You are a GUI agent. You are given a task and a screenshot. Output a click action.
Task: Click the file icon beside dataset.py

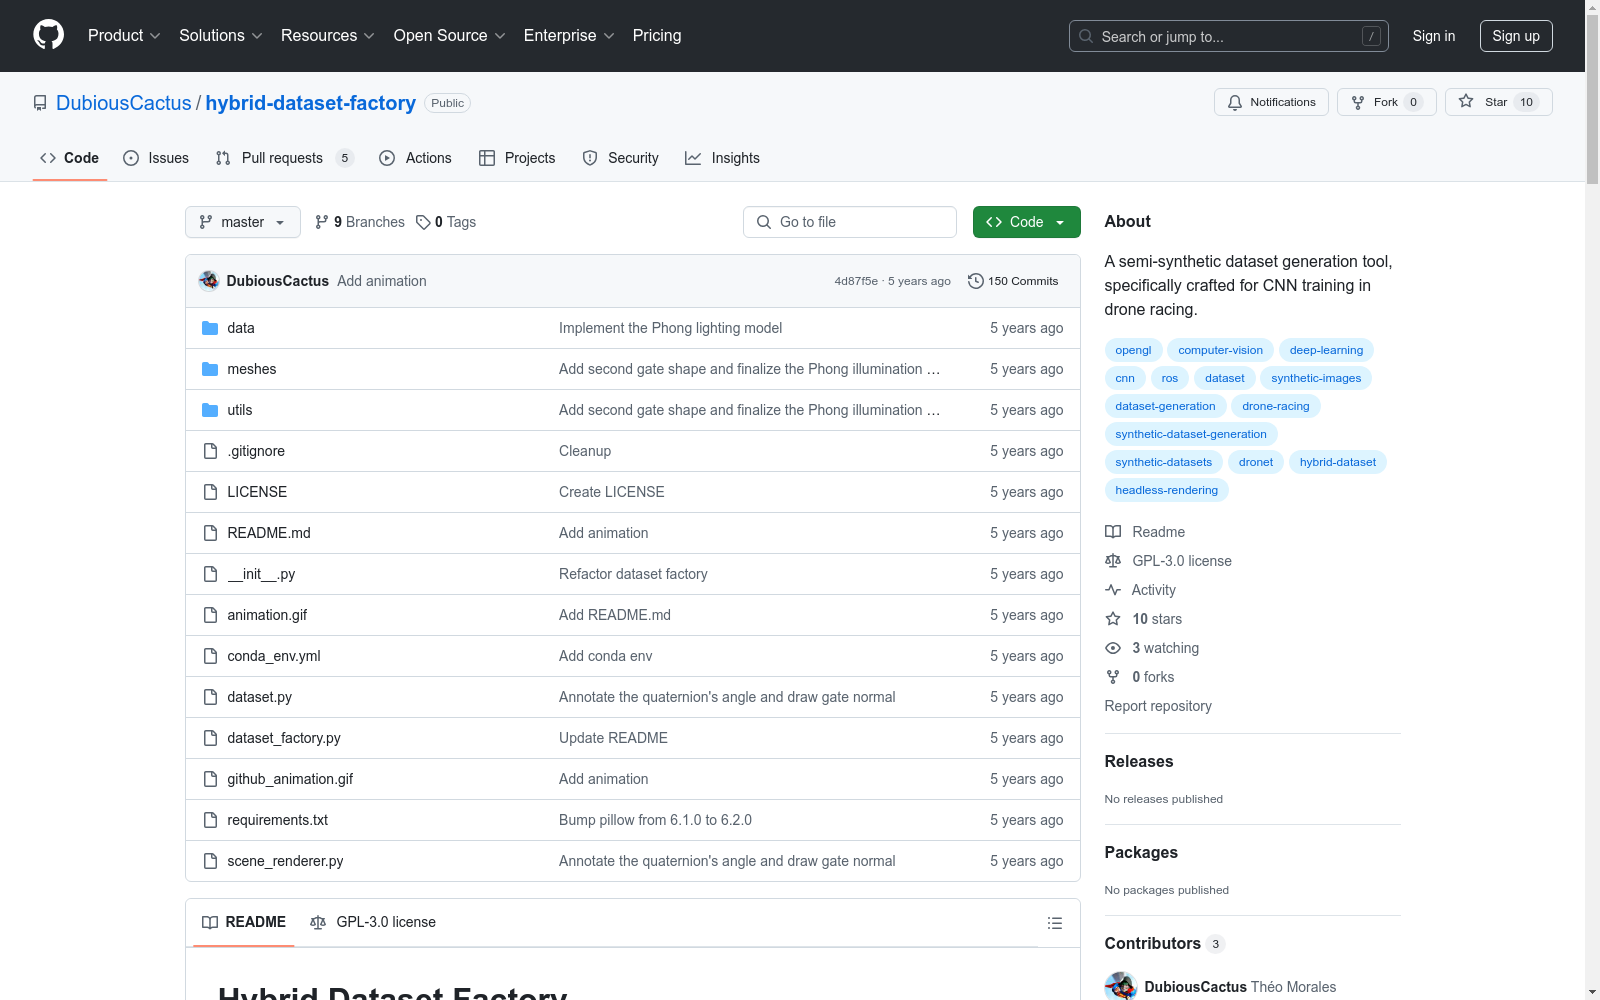pyautogui.click(x=210, y=697)
